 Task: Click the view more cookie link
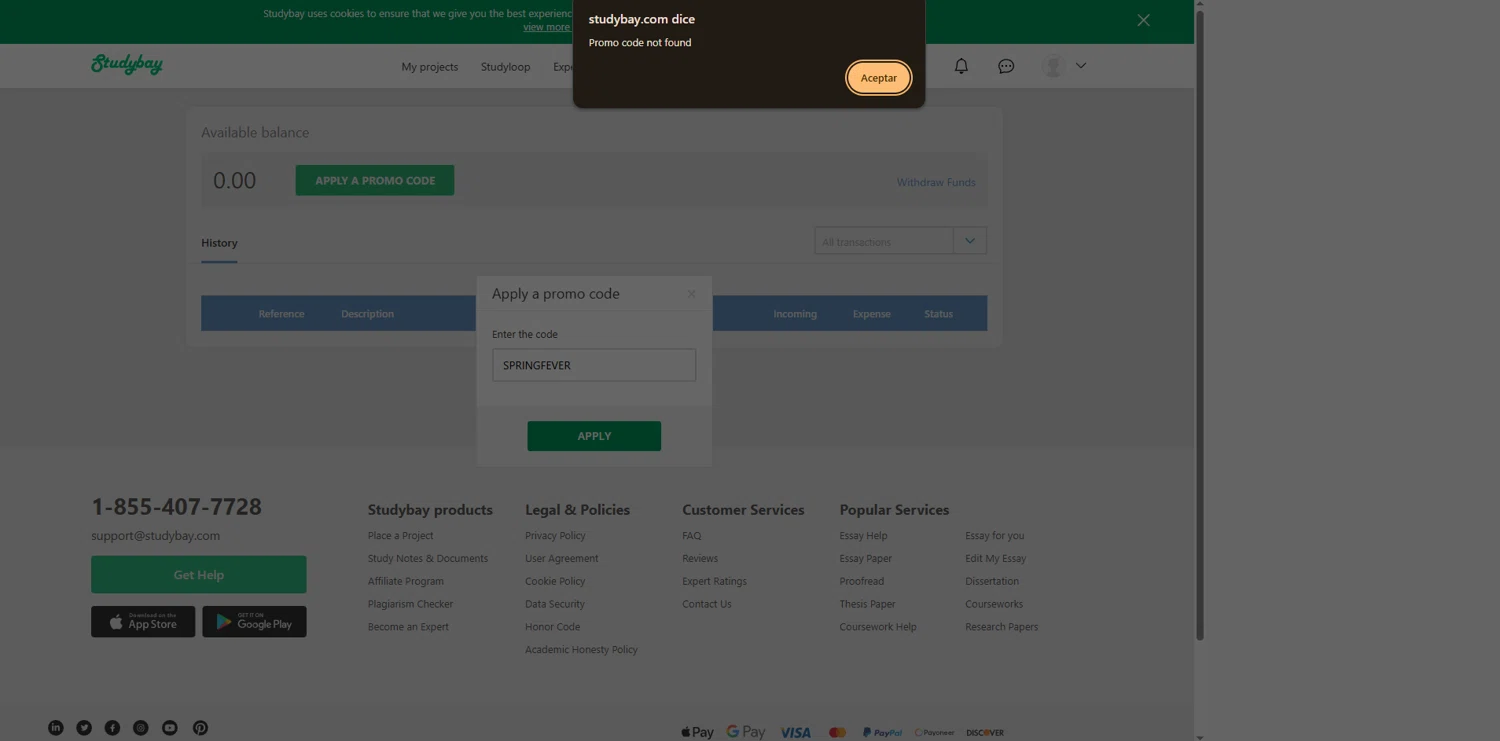(x=546, y=27)
